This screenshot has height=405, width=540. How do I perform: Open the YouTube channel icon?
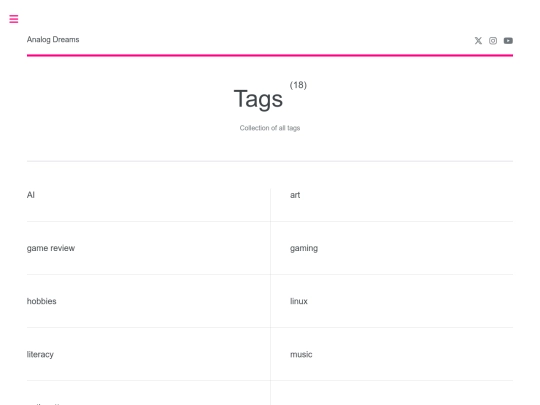coord(508,41)
